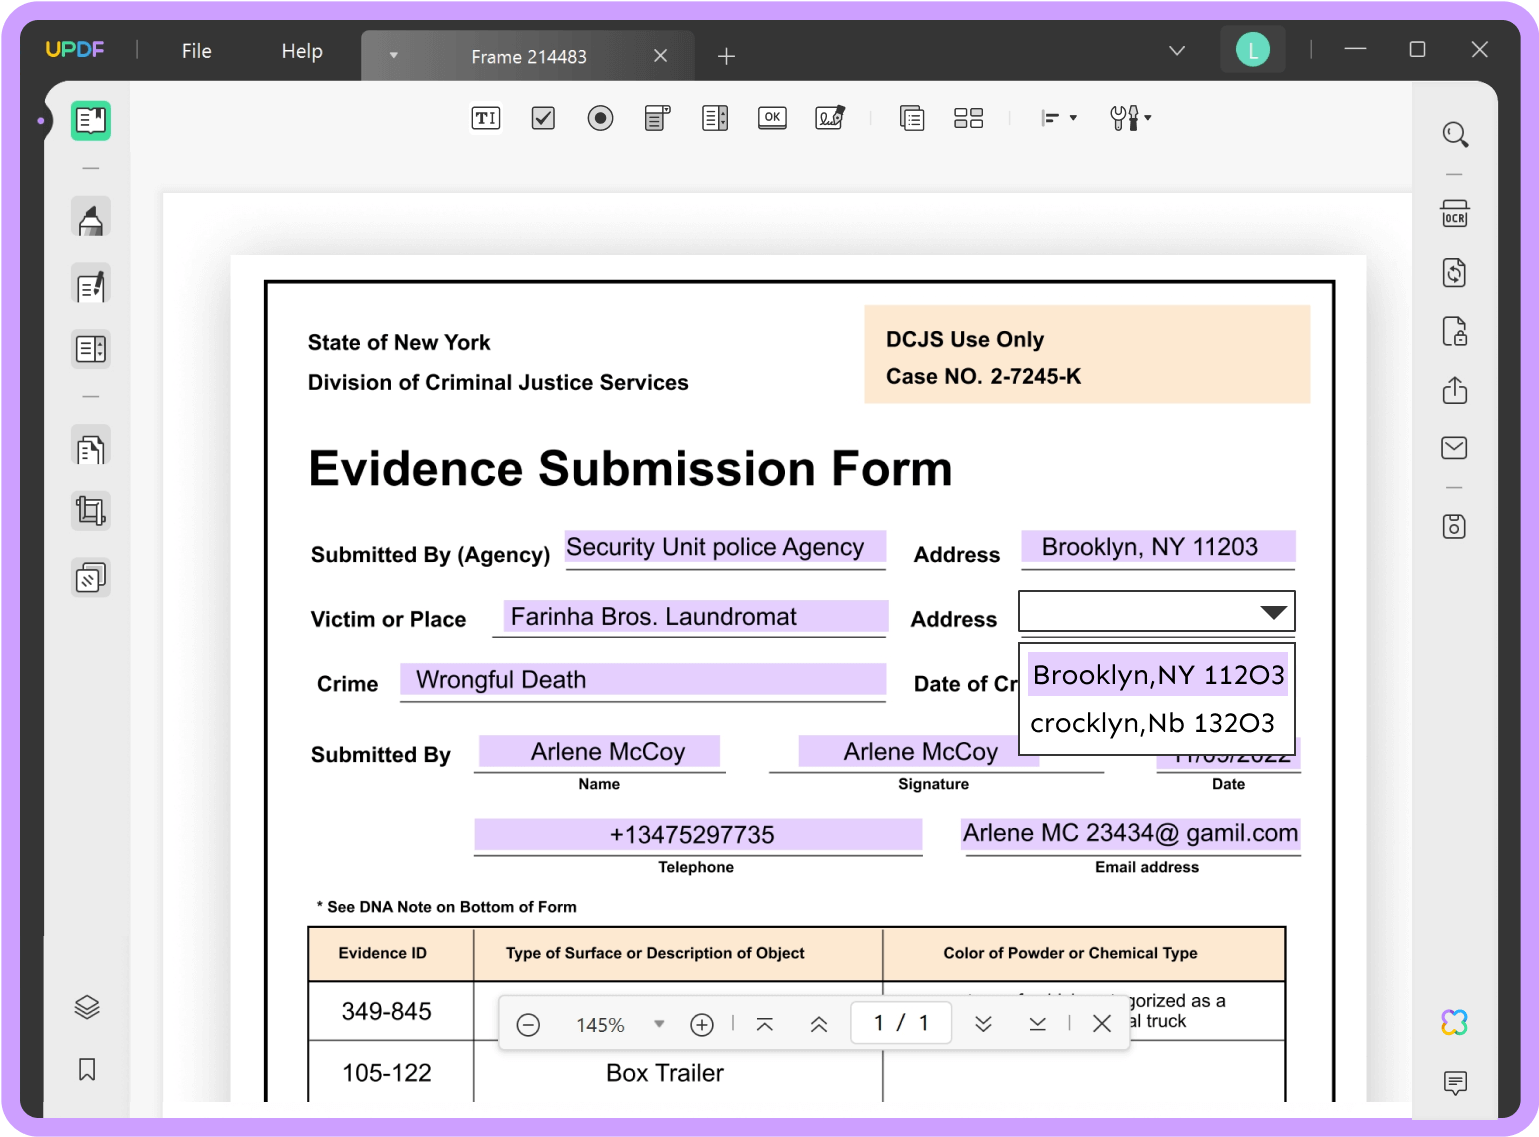This screenshot has height=1137, width=1539.
Task: Click the Help menu item
Action: pos(301,50)
